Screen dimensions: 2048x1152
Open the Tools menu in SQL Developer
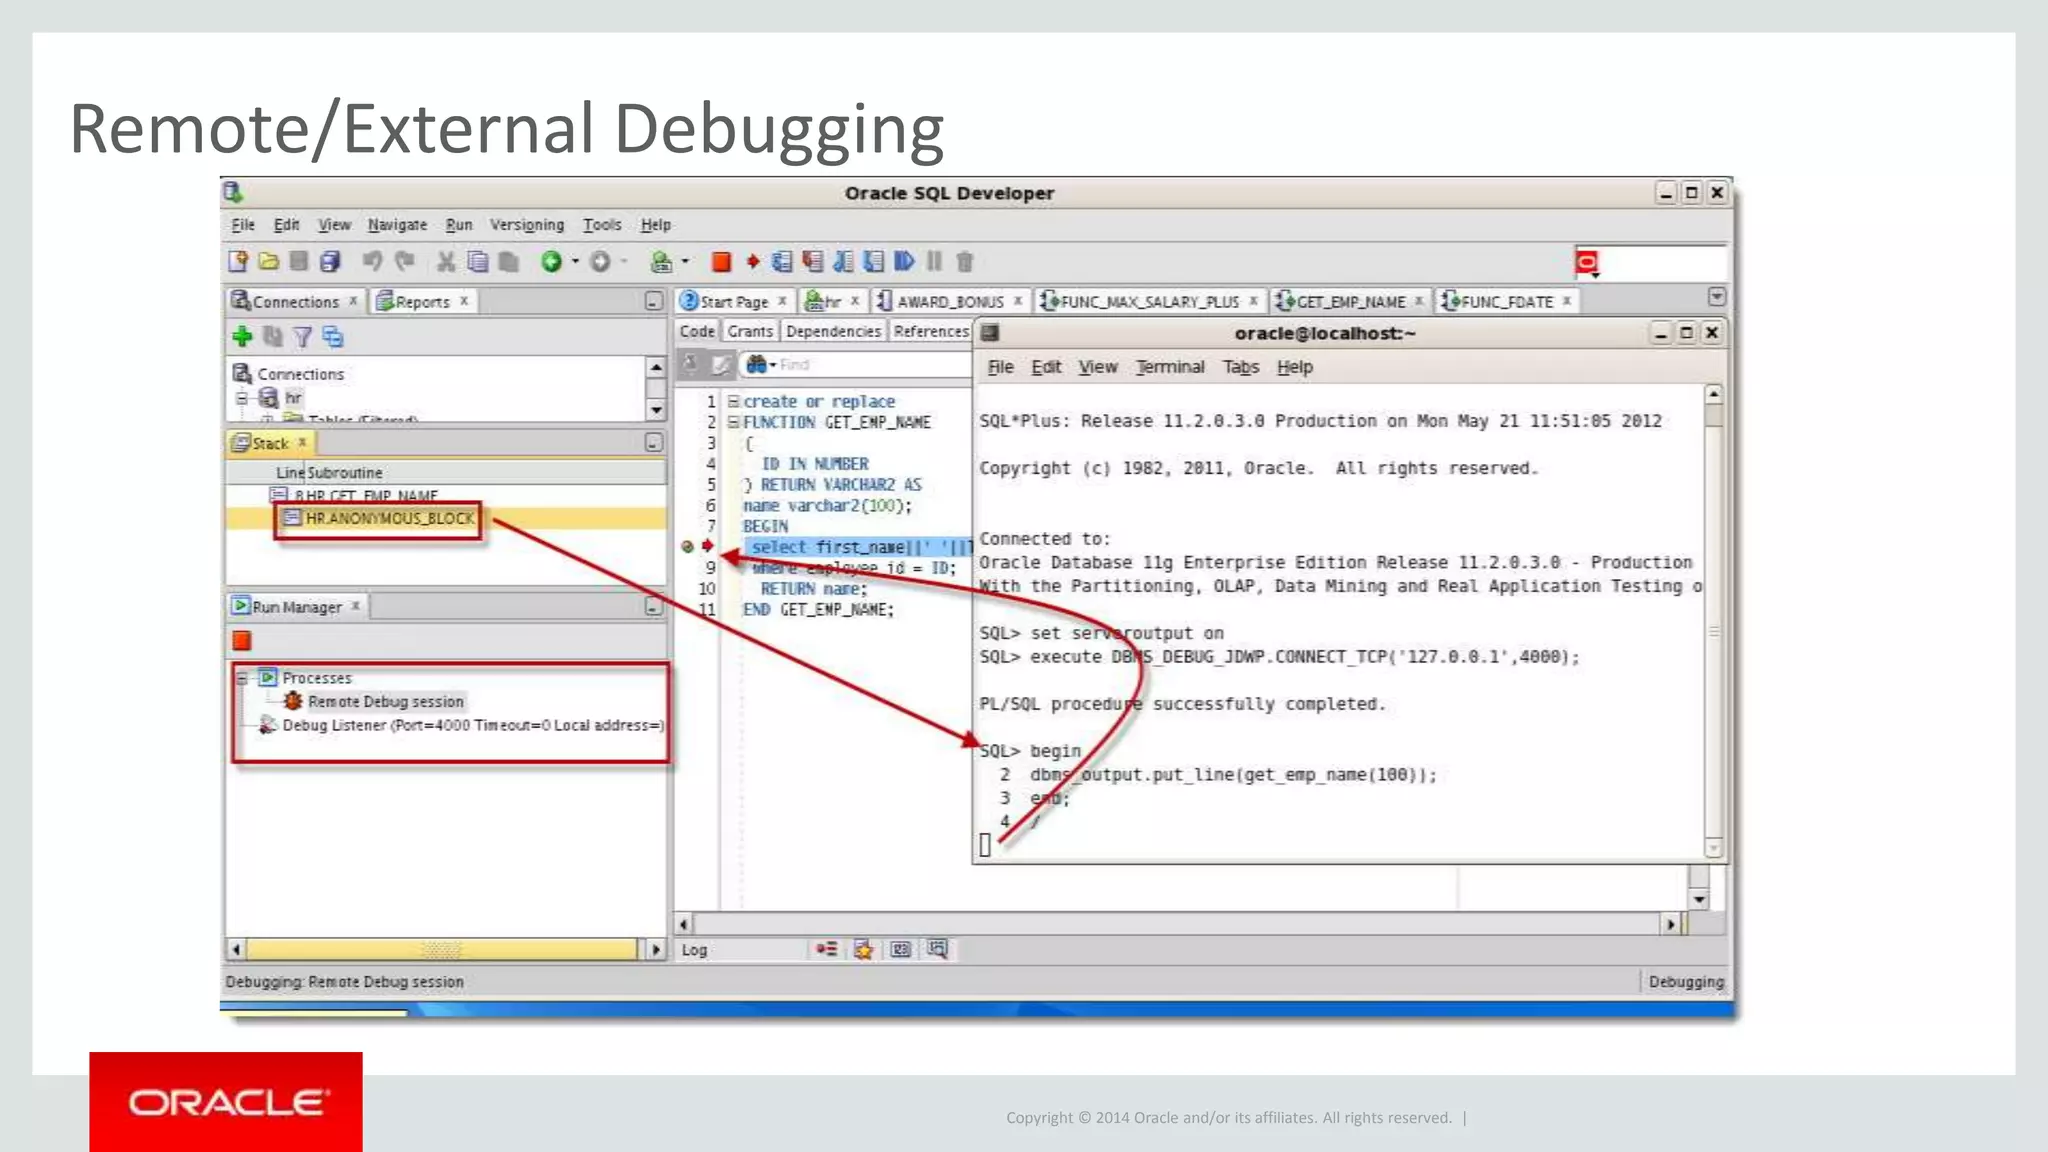(602, 225)
